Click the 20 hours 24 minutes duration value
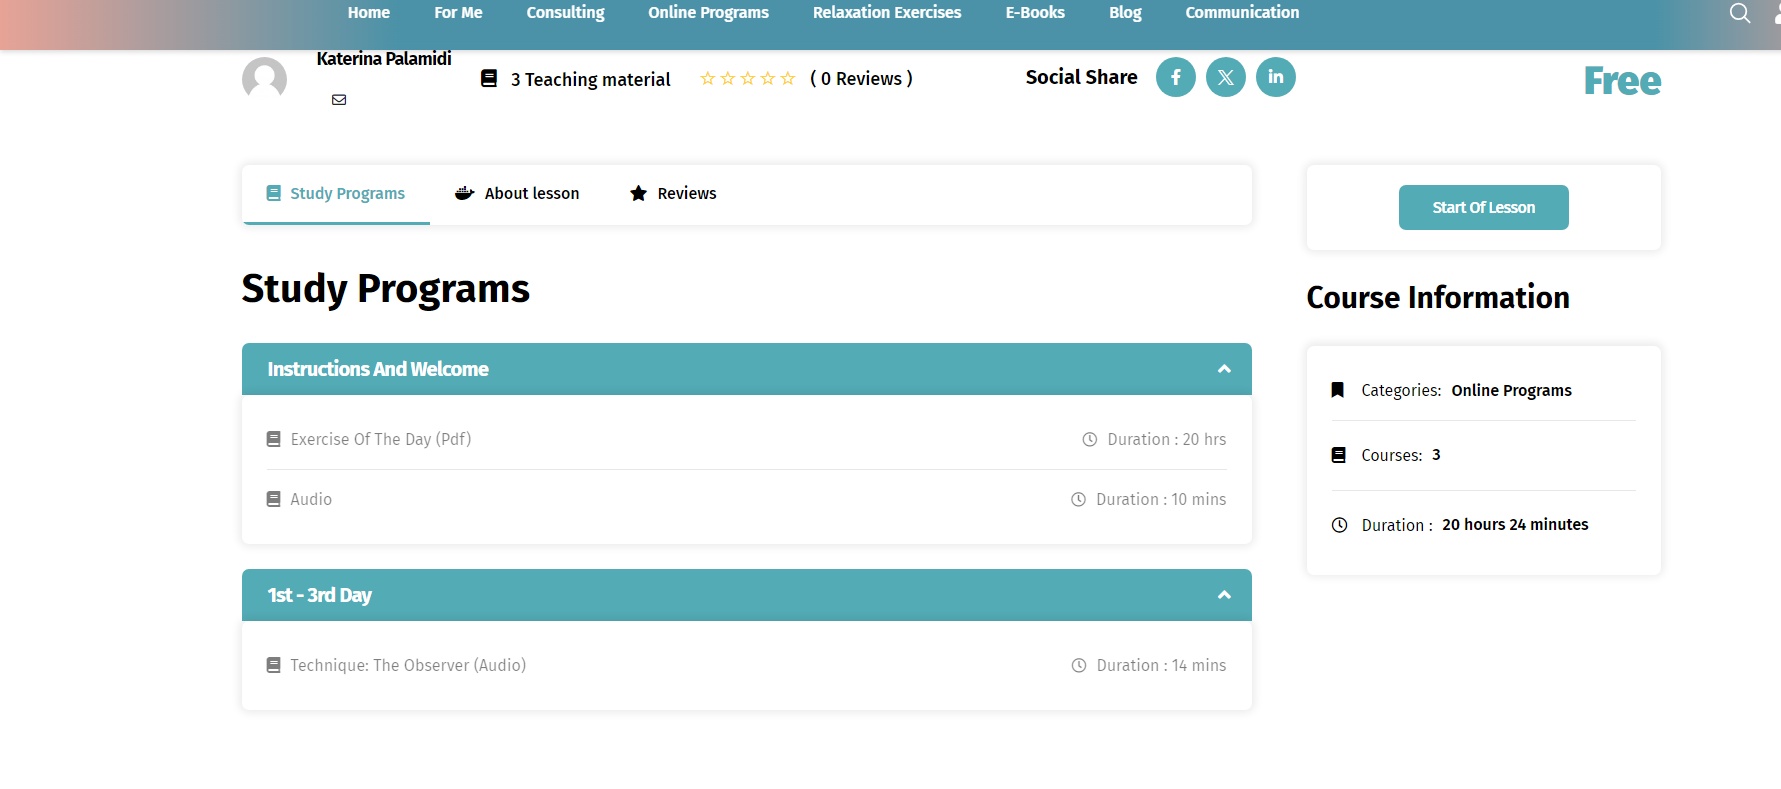Screen dimensions: 1781x789 point(1515,525)
